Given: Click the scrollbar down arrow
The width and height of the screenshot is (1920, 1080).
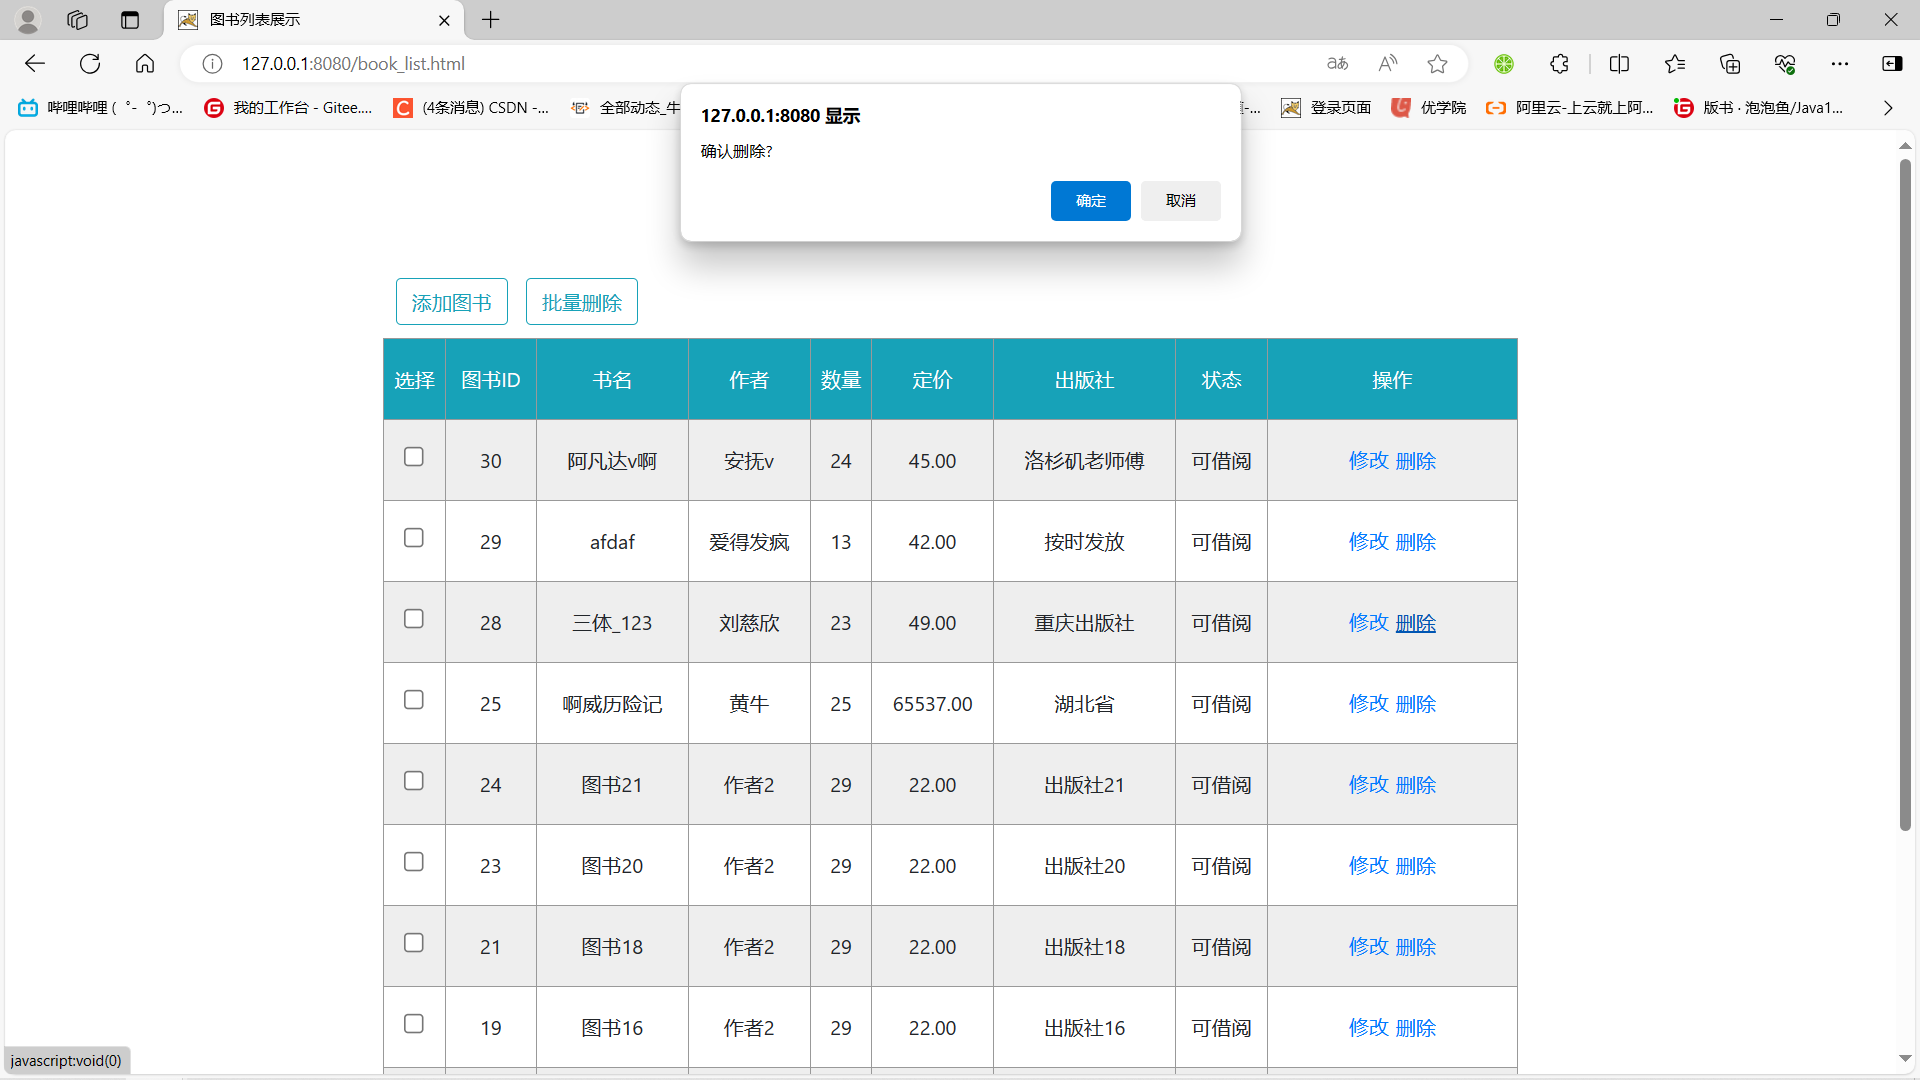Looking at the screenshot, I should pyautogui.click(x=1905, y=1058).
